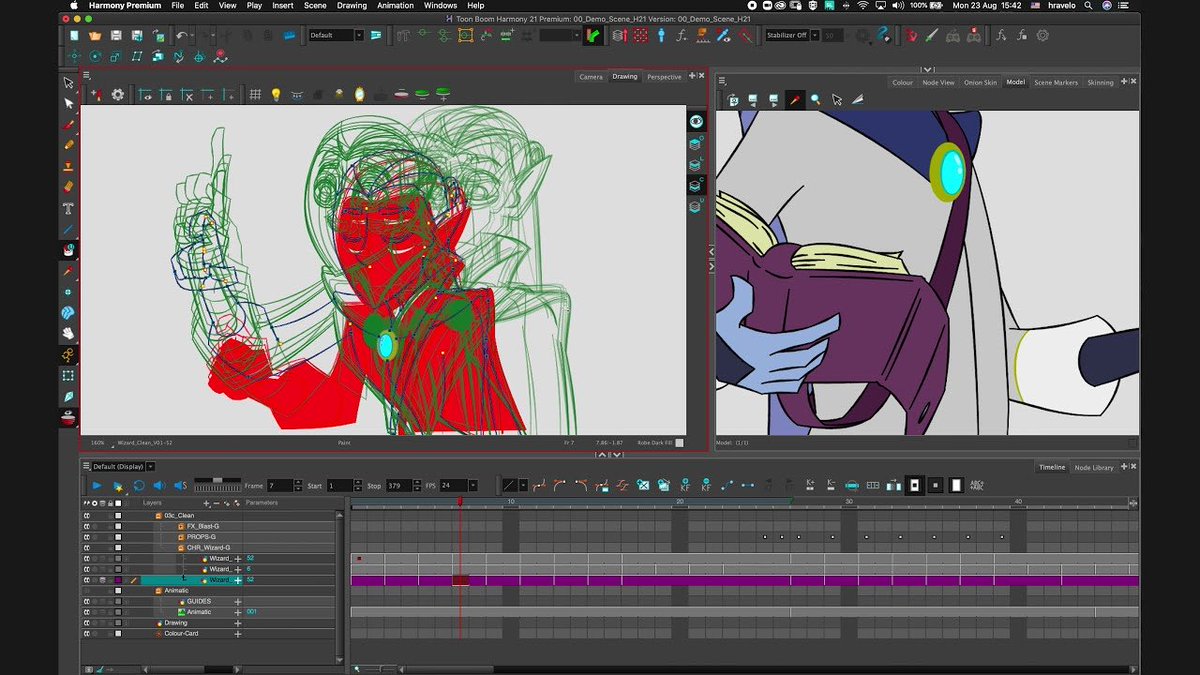The width and height of the screenshot is (1200, 675).
Task: Toggle visibility of FX_Blast-G layer
Action: (x=87, y=526)
